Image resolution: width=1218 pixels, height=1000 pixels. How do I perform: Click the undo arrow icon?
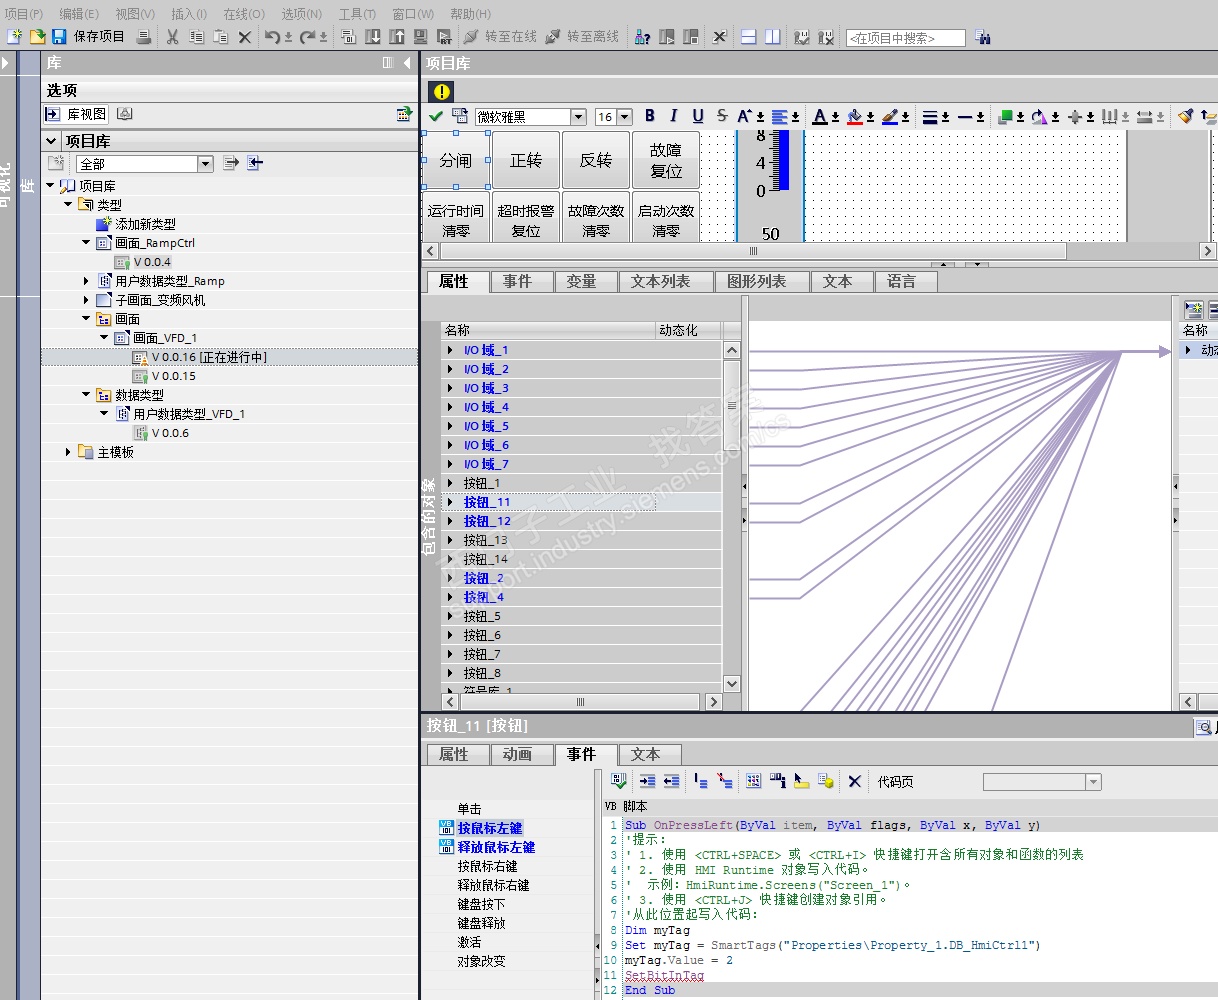[272, 37]
